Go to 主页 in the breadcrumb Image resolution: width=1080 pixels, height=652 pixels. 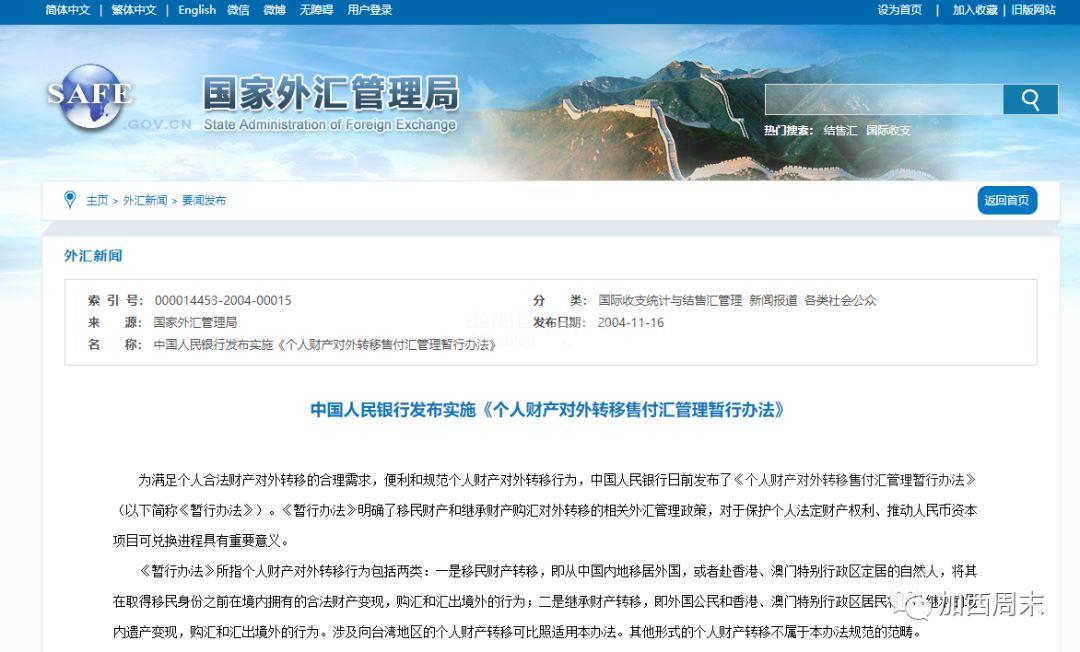pos(97,200)
